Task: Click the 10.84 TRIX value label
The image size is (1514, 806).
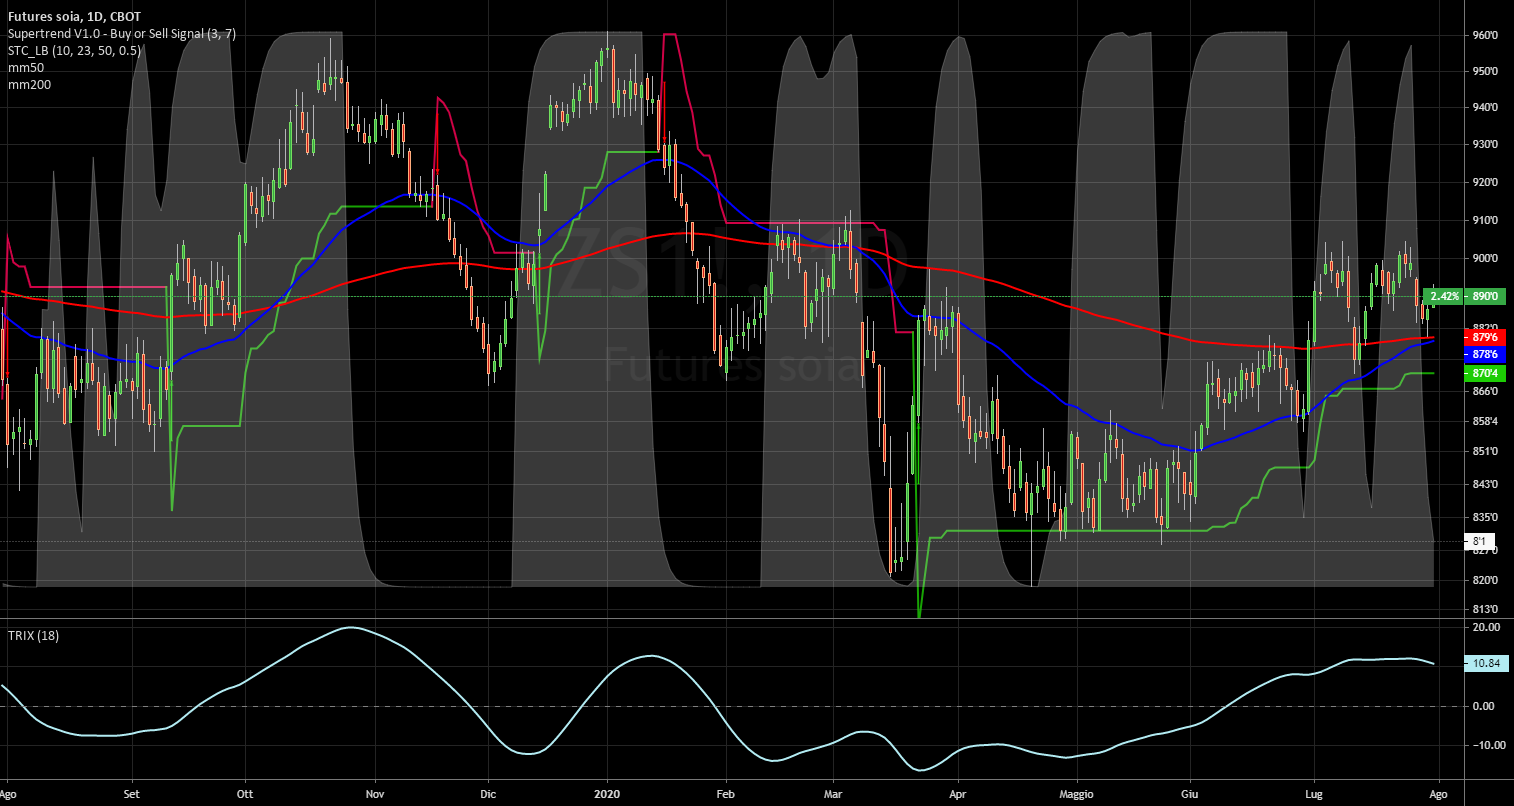Action: point(1485,663)
